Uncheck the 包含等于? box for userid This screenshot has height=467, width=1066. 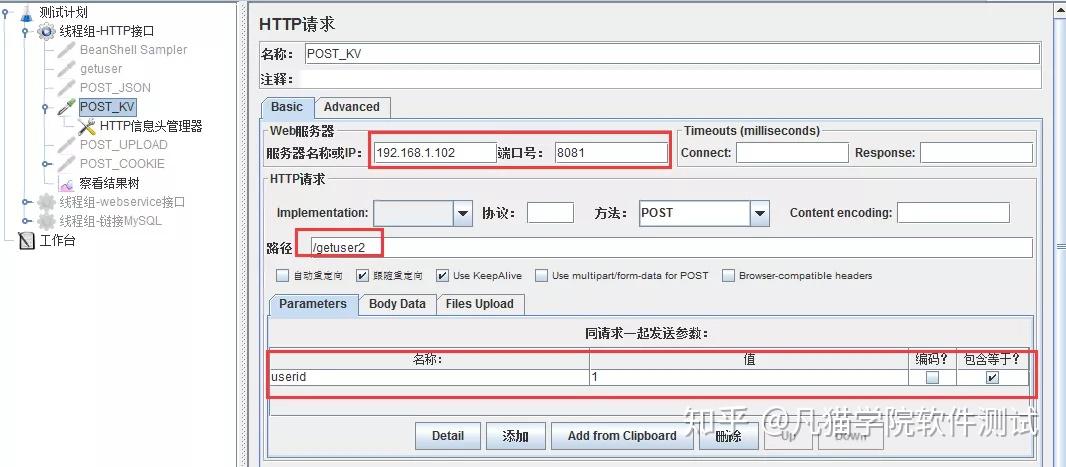(x=993, y=377)
